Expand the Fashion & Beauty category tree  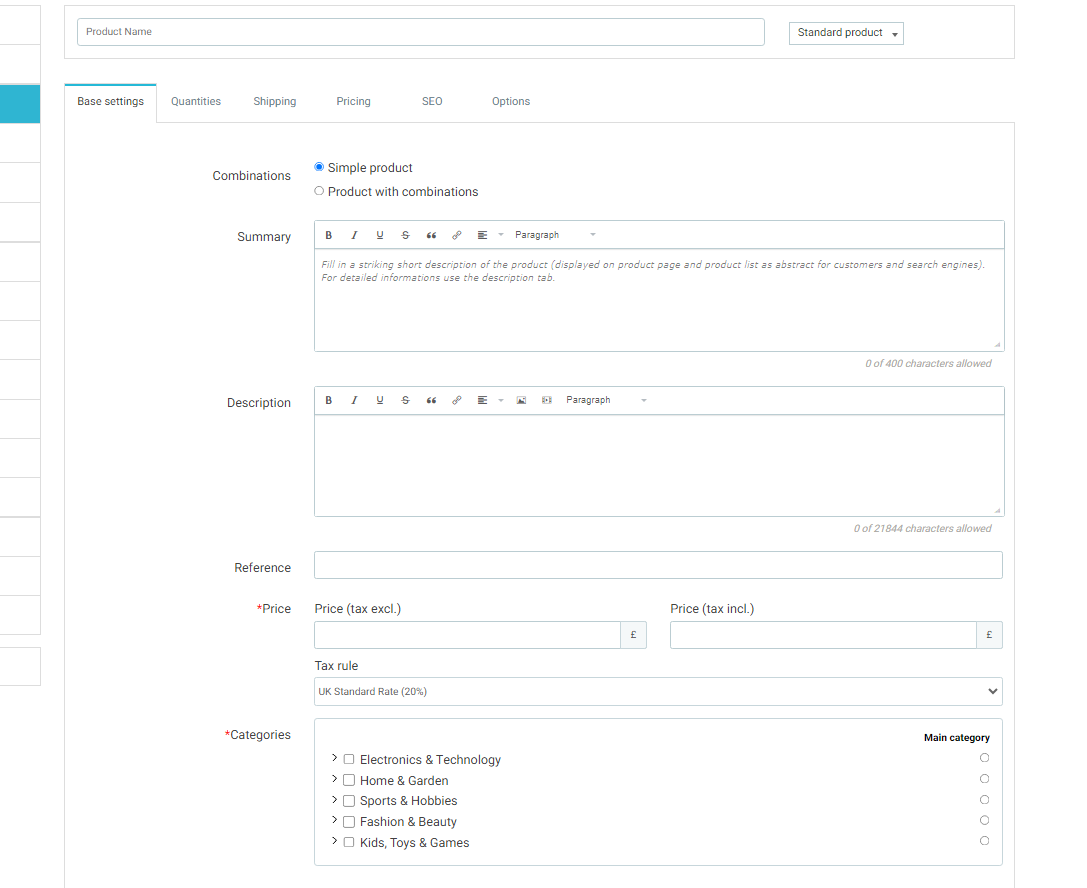pos(334,820)
